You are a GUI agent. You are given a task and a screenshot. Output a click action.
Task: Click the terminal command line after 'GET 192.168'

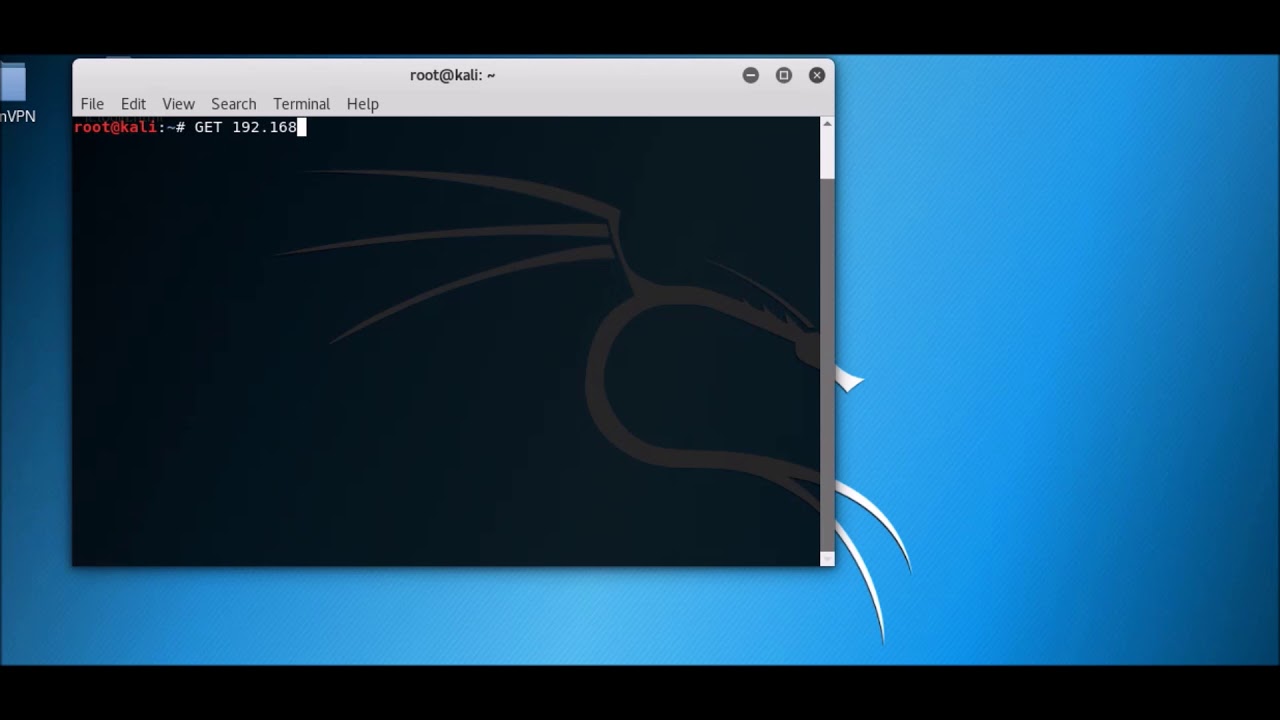pos(301,127)
